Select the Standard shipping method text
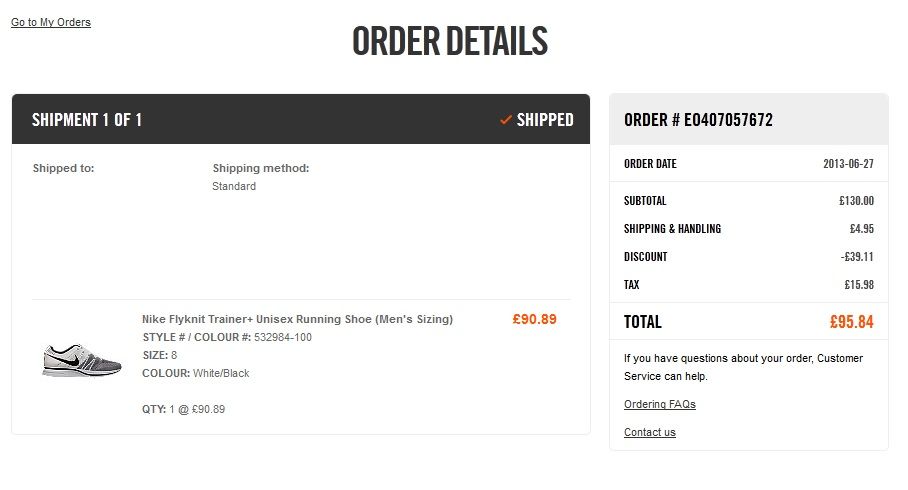This screenshot has height=490, width=908. tap(234, 186)
